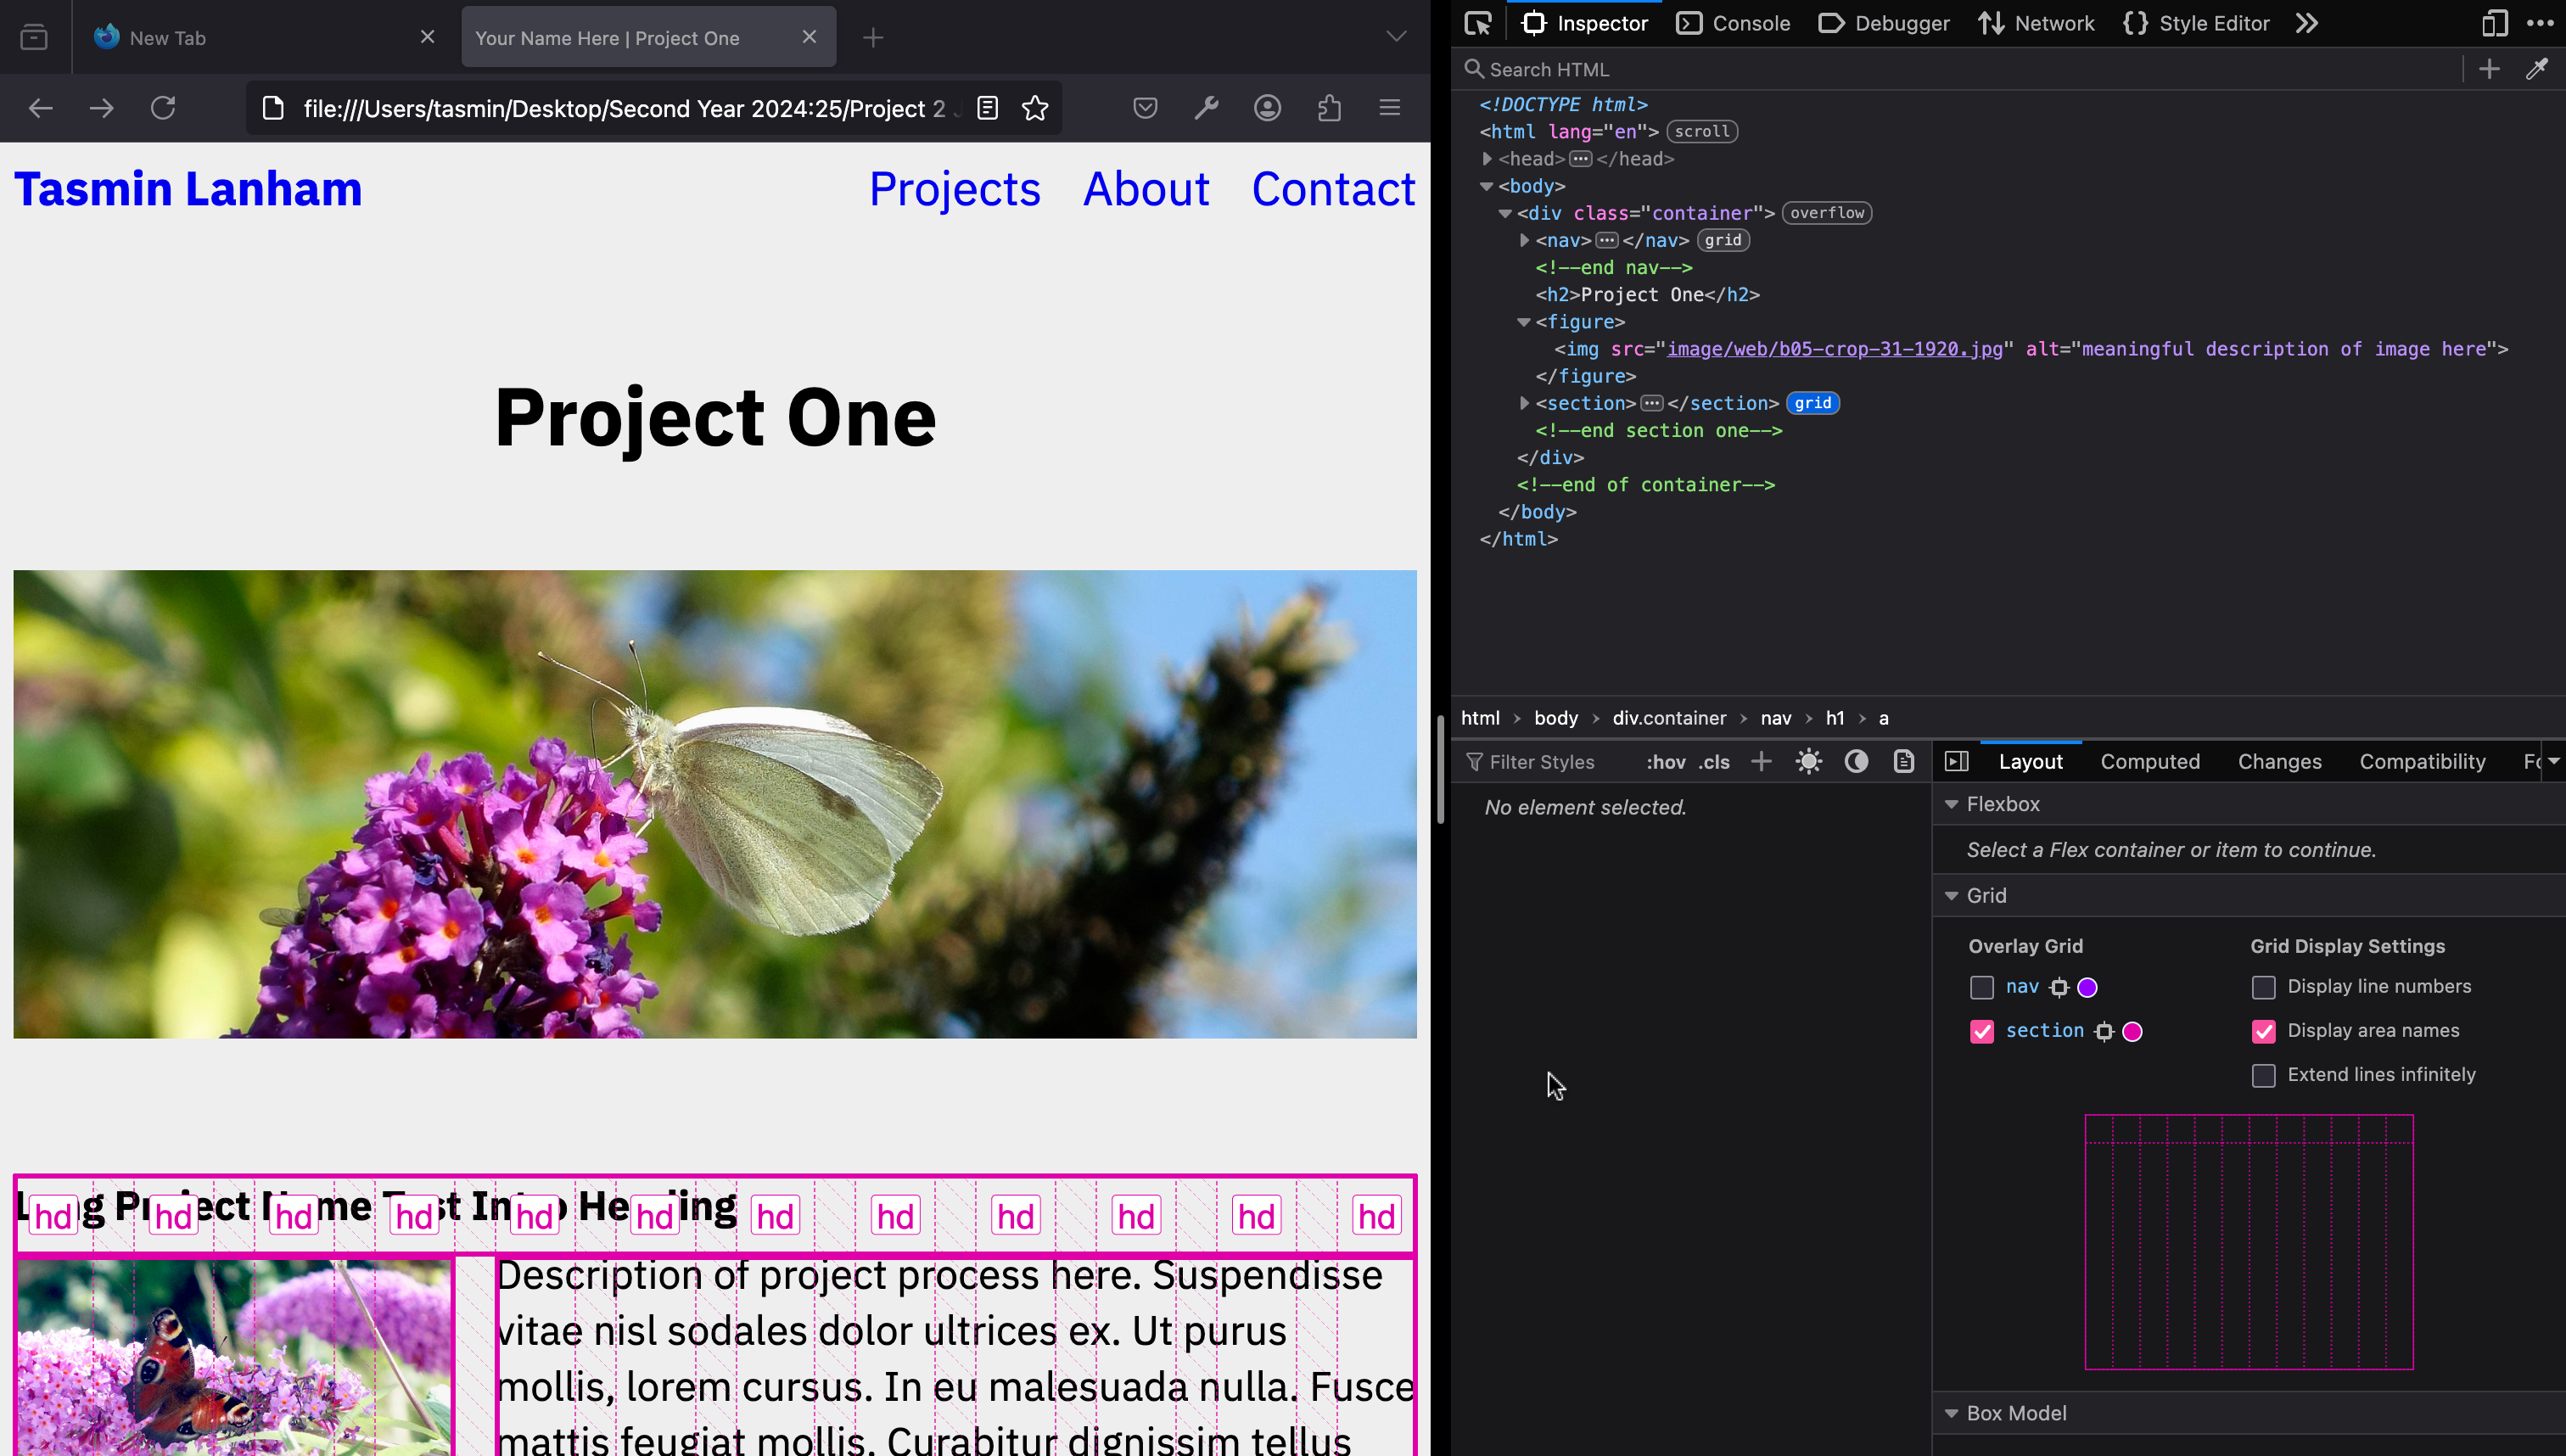Click the Projects navigation link
The width and height of the screenshot is (2566, 1456).
[x=954, y=189]
